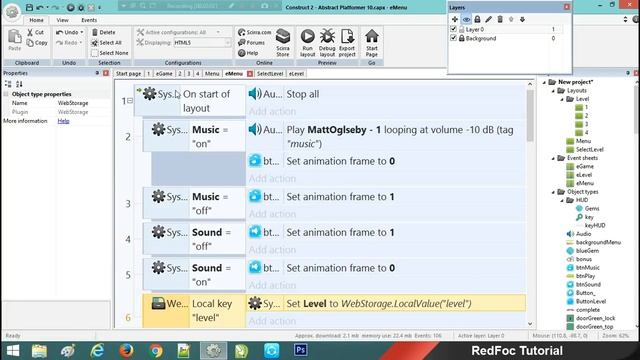Click the alphabetical sort icon in Properties
Viewport: 640px width, 360px height.
pyautogui.click(x=19, y=84)
